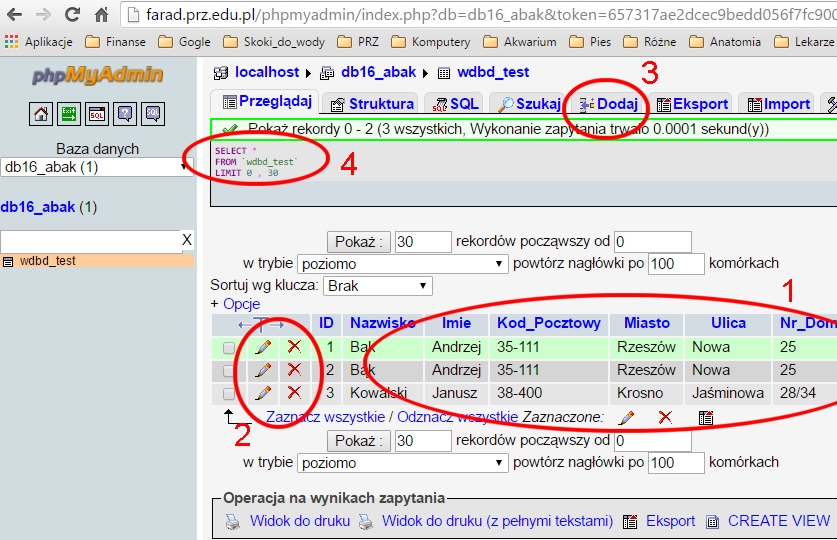This screenshot has width=837, height=540.
Task: Click the Eksport link under query results
Action: coord(670,521)
